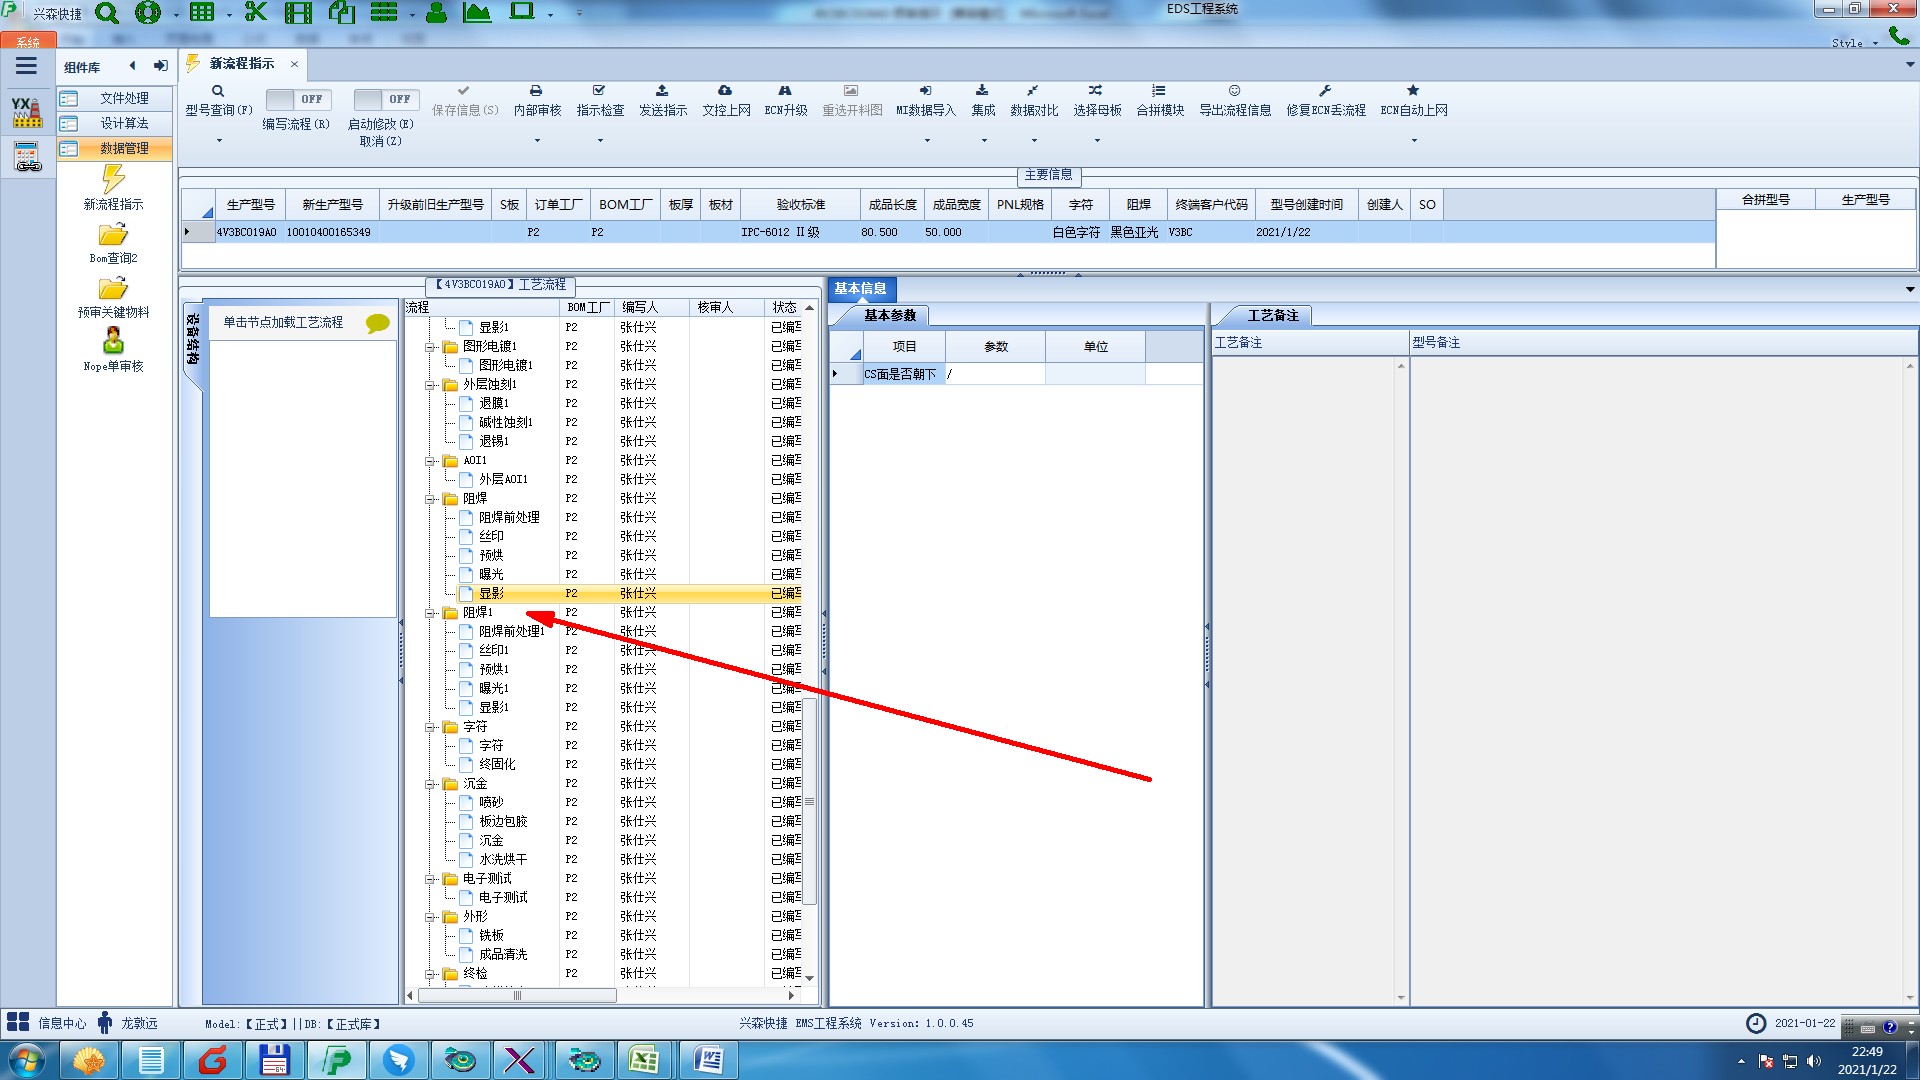Collapse the 沉金 tree folder
Screen dimensions: 1920x1080
(431, 784)
